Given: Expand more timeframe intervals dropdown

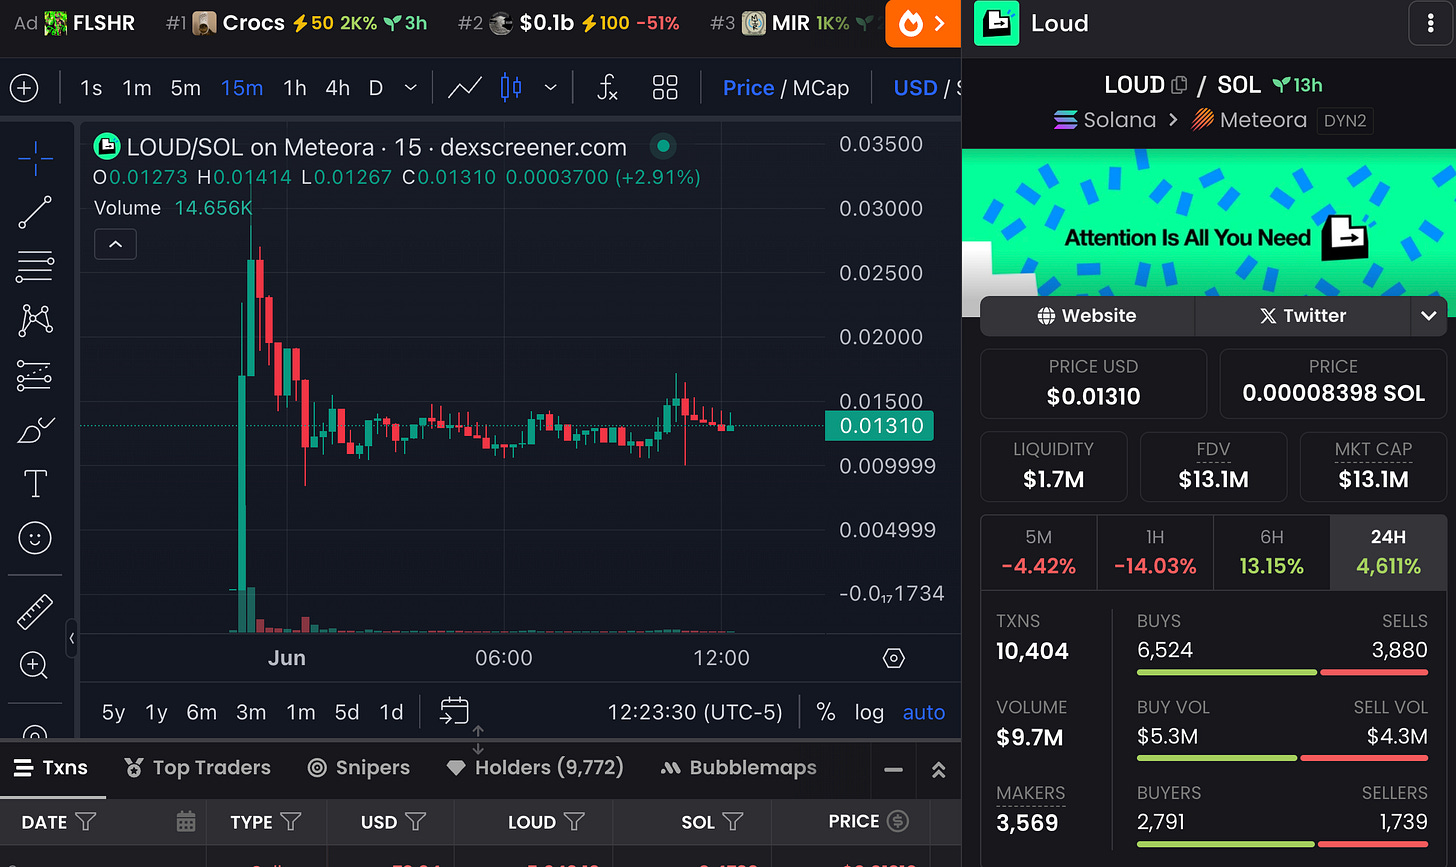Looking at the screenshot, I should point(410,88).
